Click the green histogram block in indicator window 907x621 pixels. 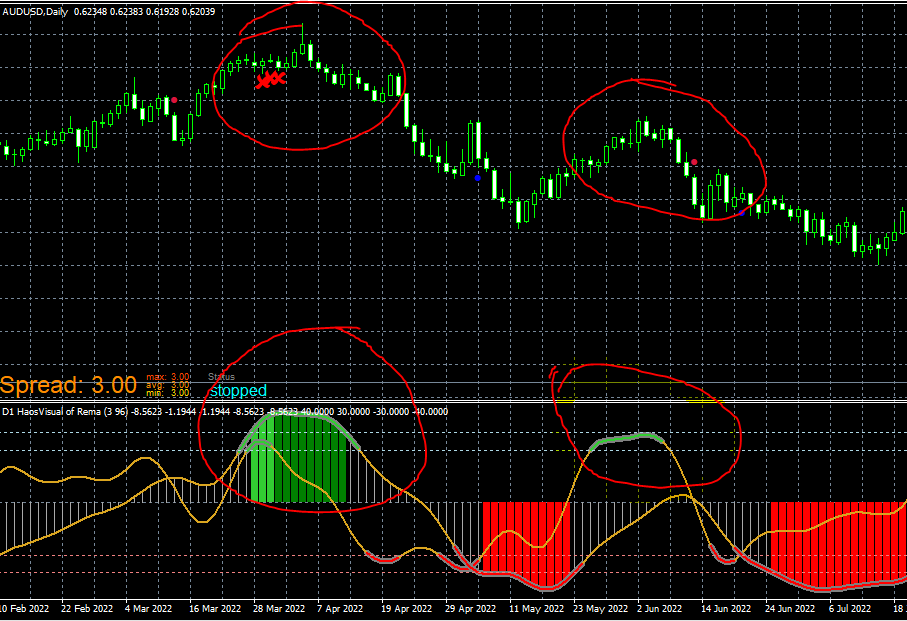point(298,459)
